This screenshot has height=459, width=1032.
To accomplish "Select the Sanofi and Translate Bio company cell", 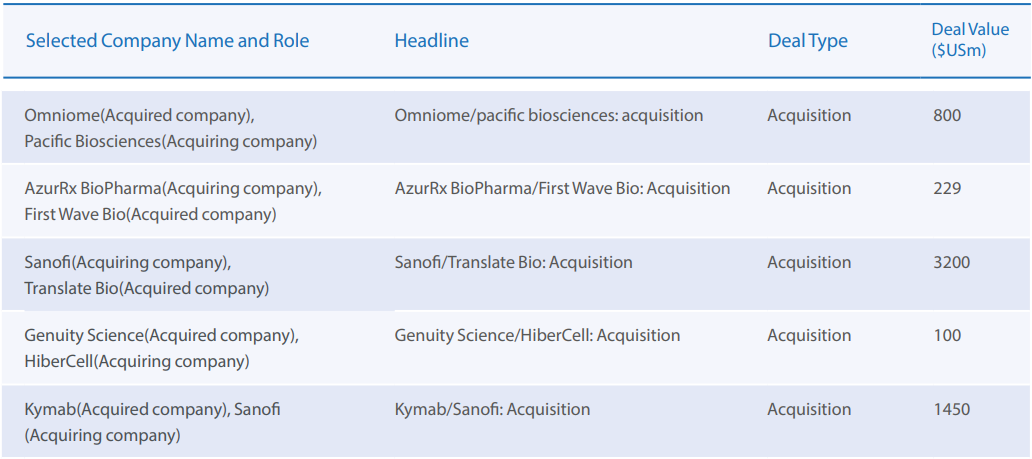I will pyautogui.click(x=146, y=276).
